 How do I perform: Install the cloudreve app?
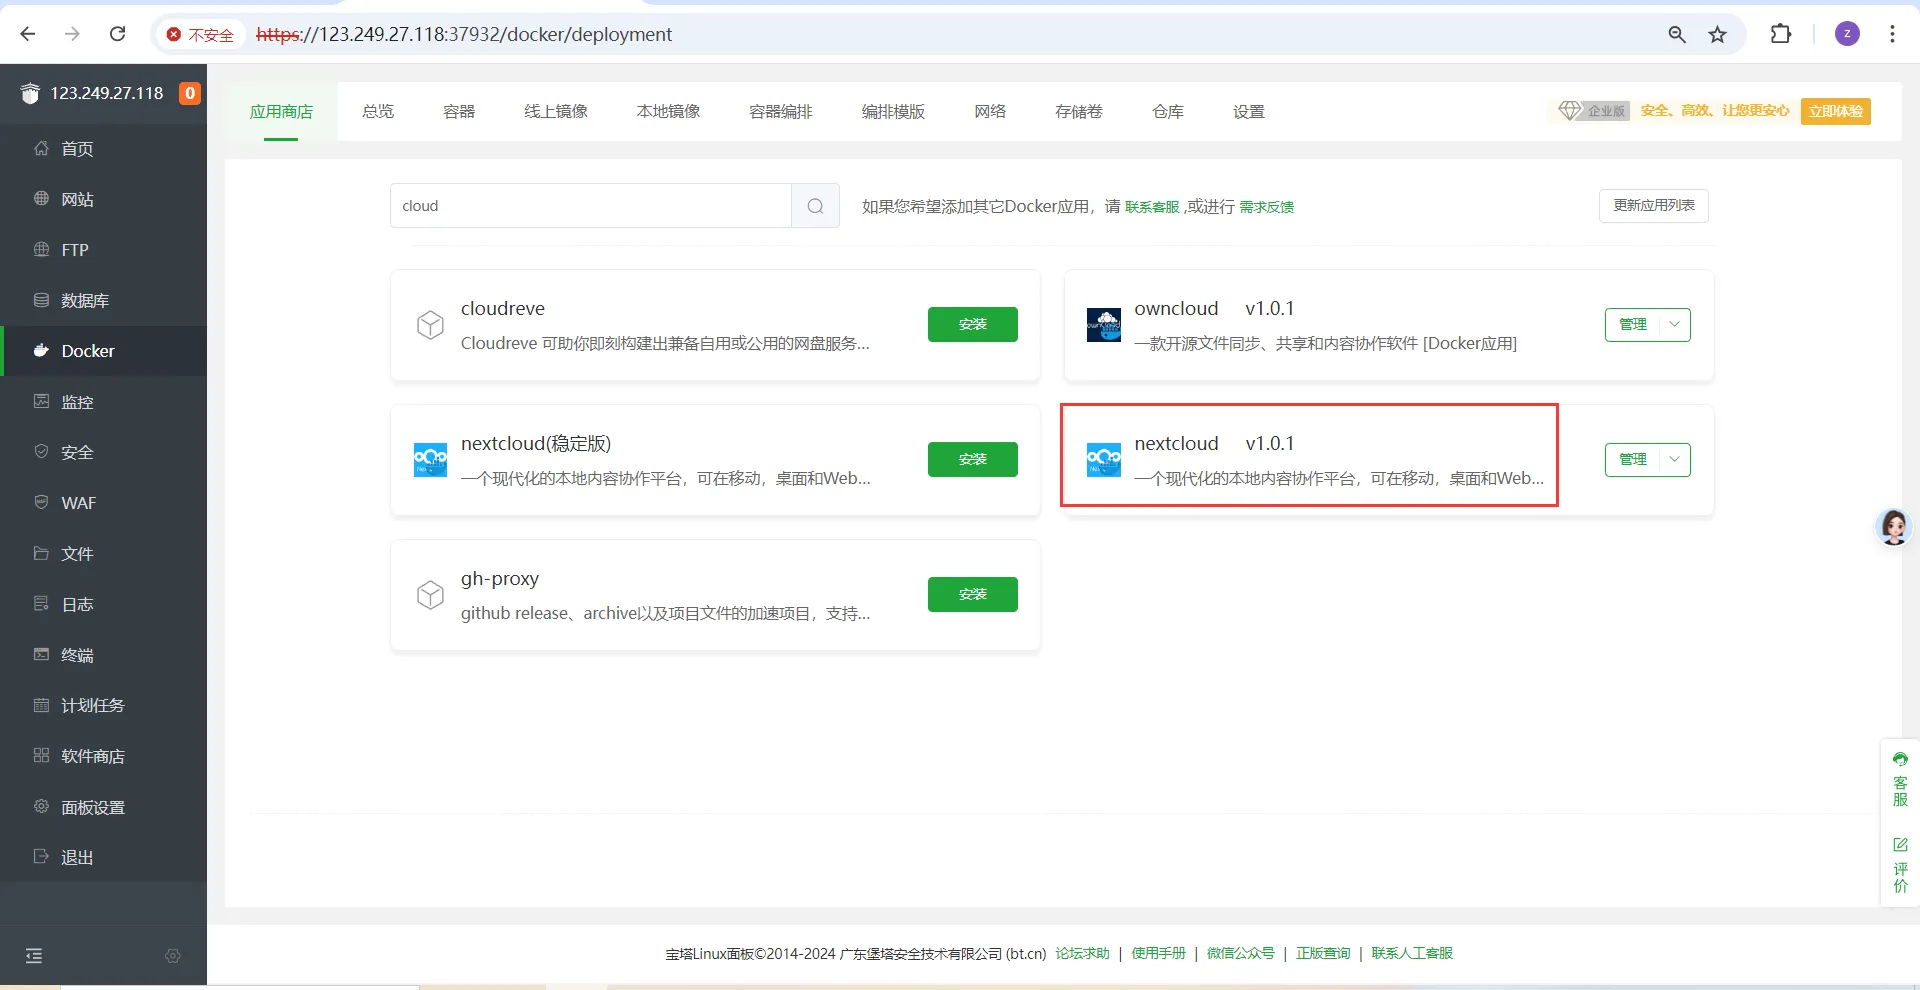973,325
